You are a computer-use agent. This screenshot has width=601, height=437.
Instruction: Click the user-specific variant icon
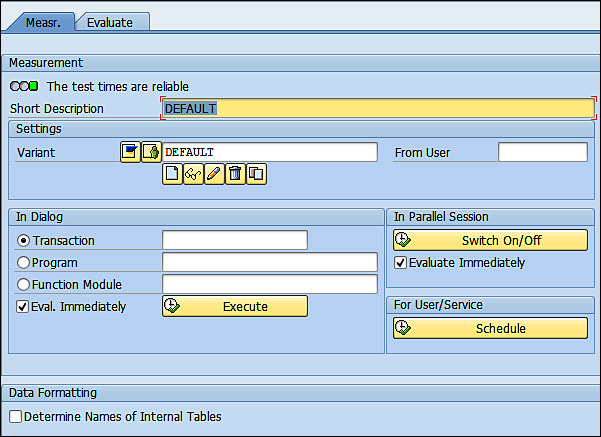[151, 152]
